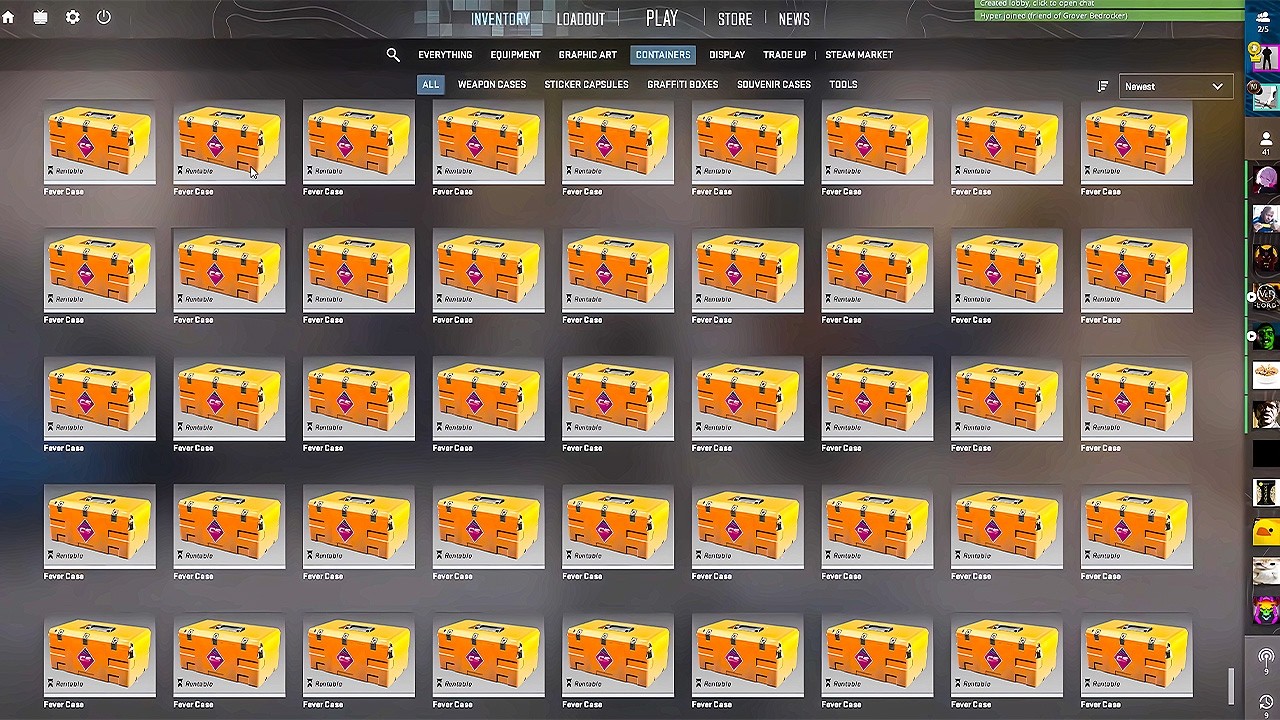Screen dimensions: 1280x720
Task: Open the Loadout main tab
Action: [x=580, y=19]
